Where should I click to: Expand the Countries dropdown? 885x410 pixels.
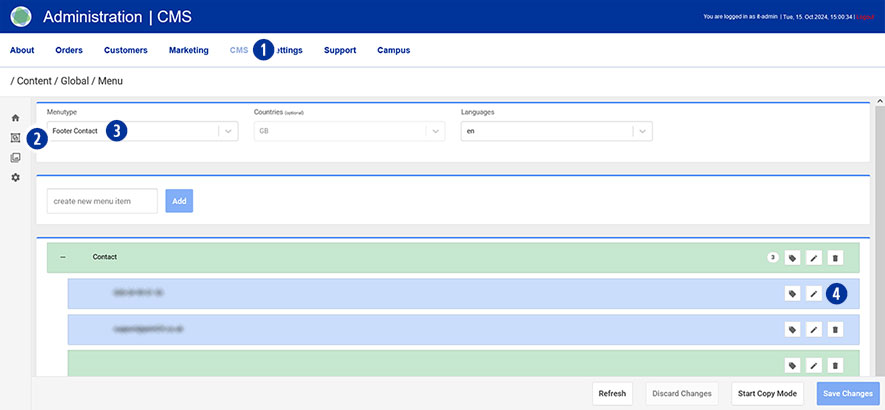(x=435, y=131)
